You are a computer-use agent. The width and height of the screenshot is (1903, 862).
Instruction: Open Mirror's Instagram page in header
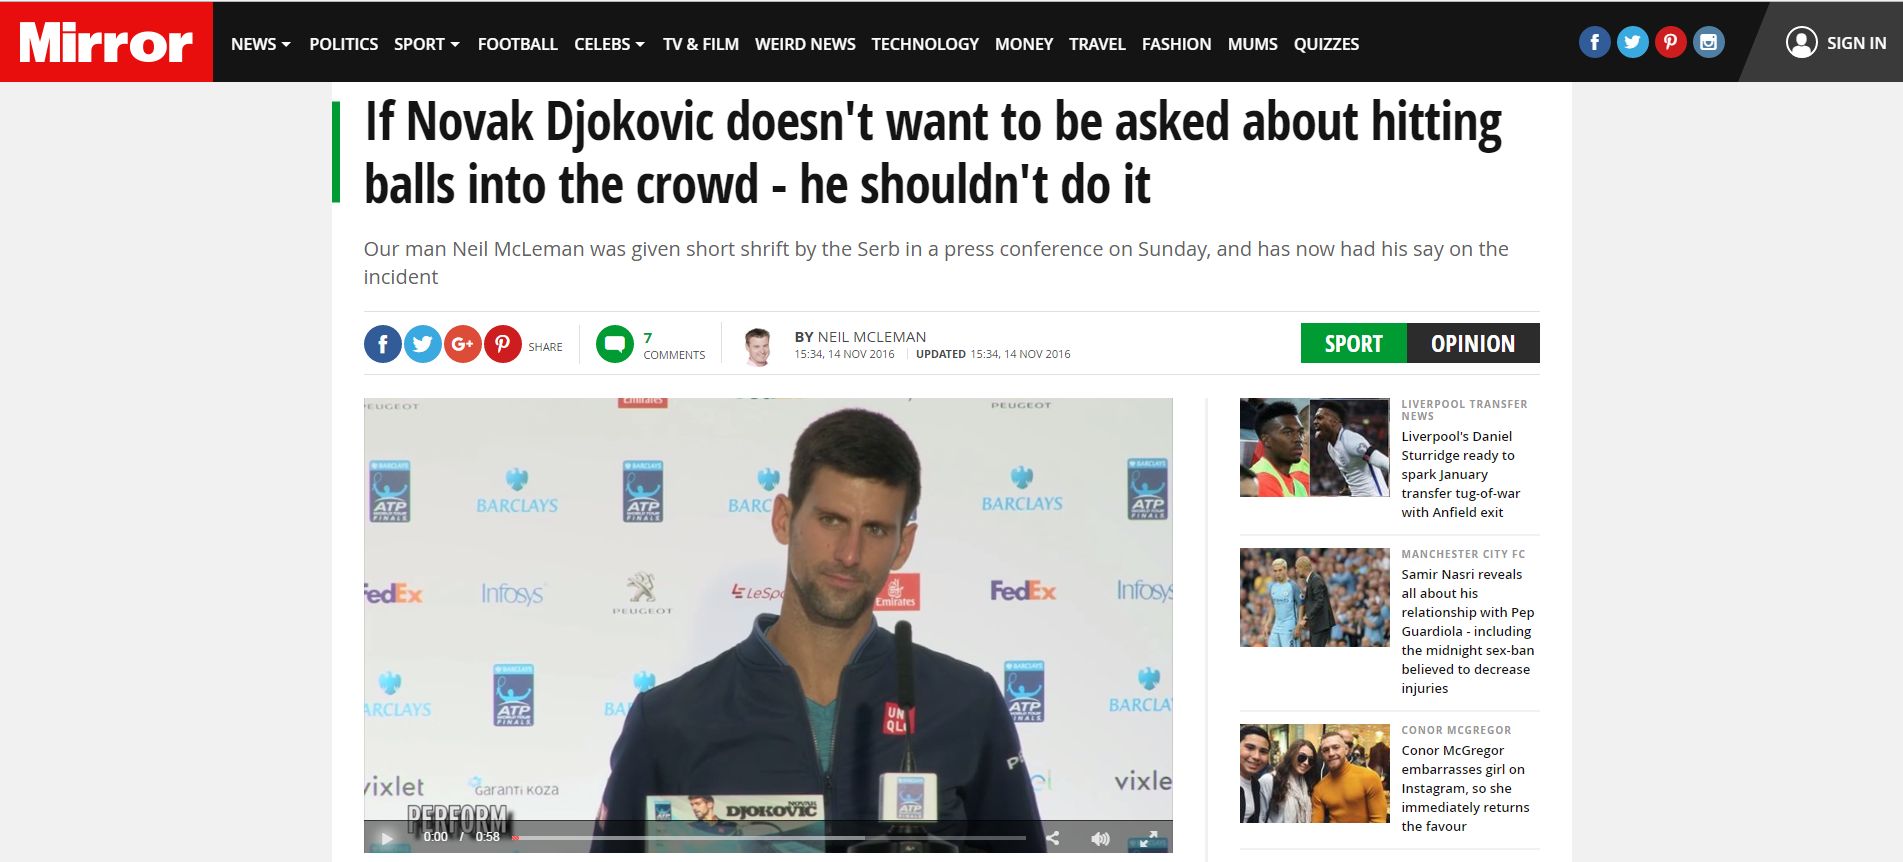1708,42
